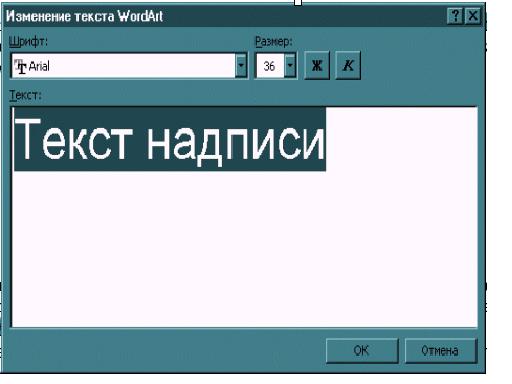Toggle italic with the К button

tap(348, 65)
